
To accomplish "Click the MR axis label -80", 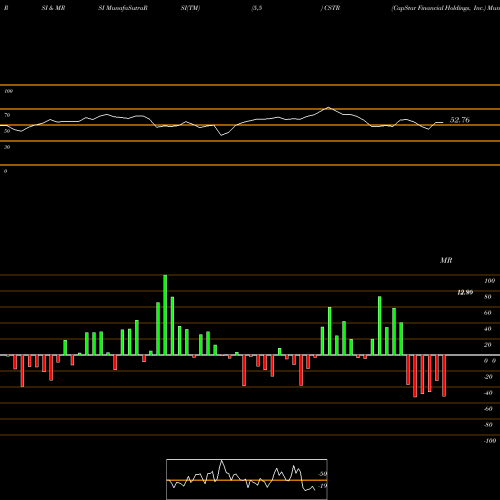I will [x=488, y=425].
